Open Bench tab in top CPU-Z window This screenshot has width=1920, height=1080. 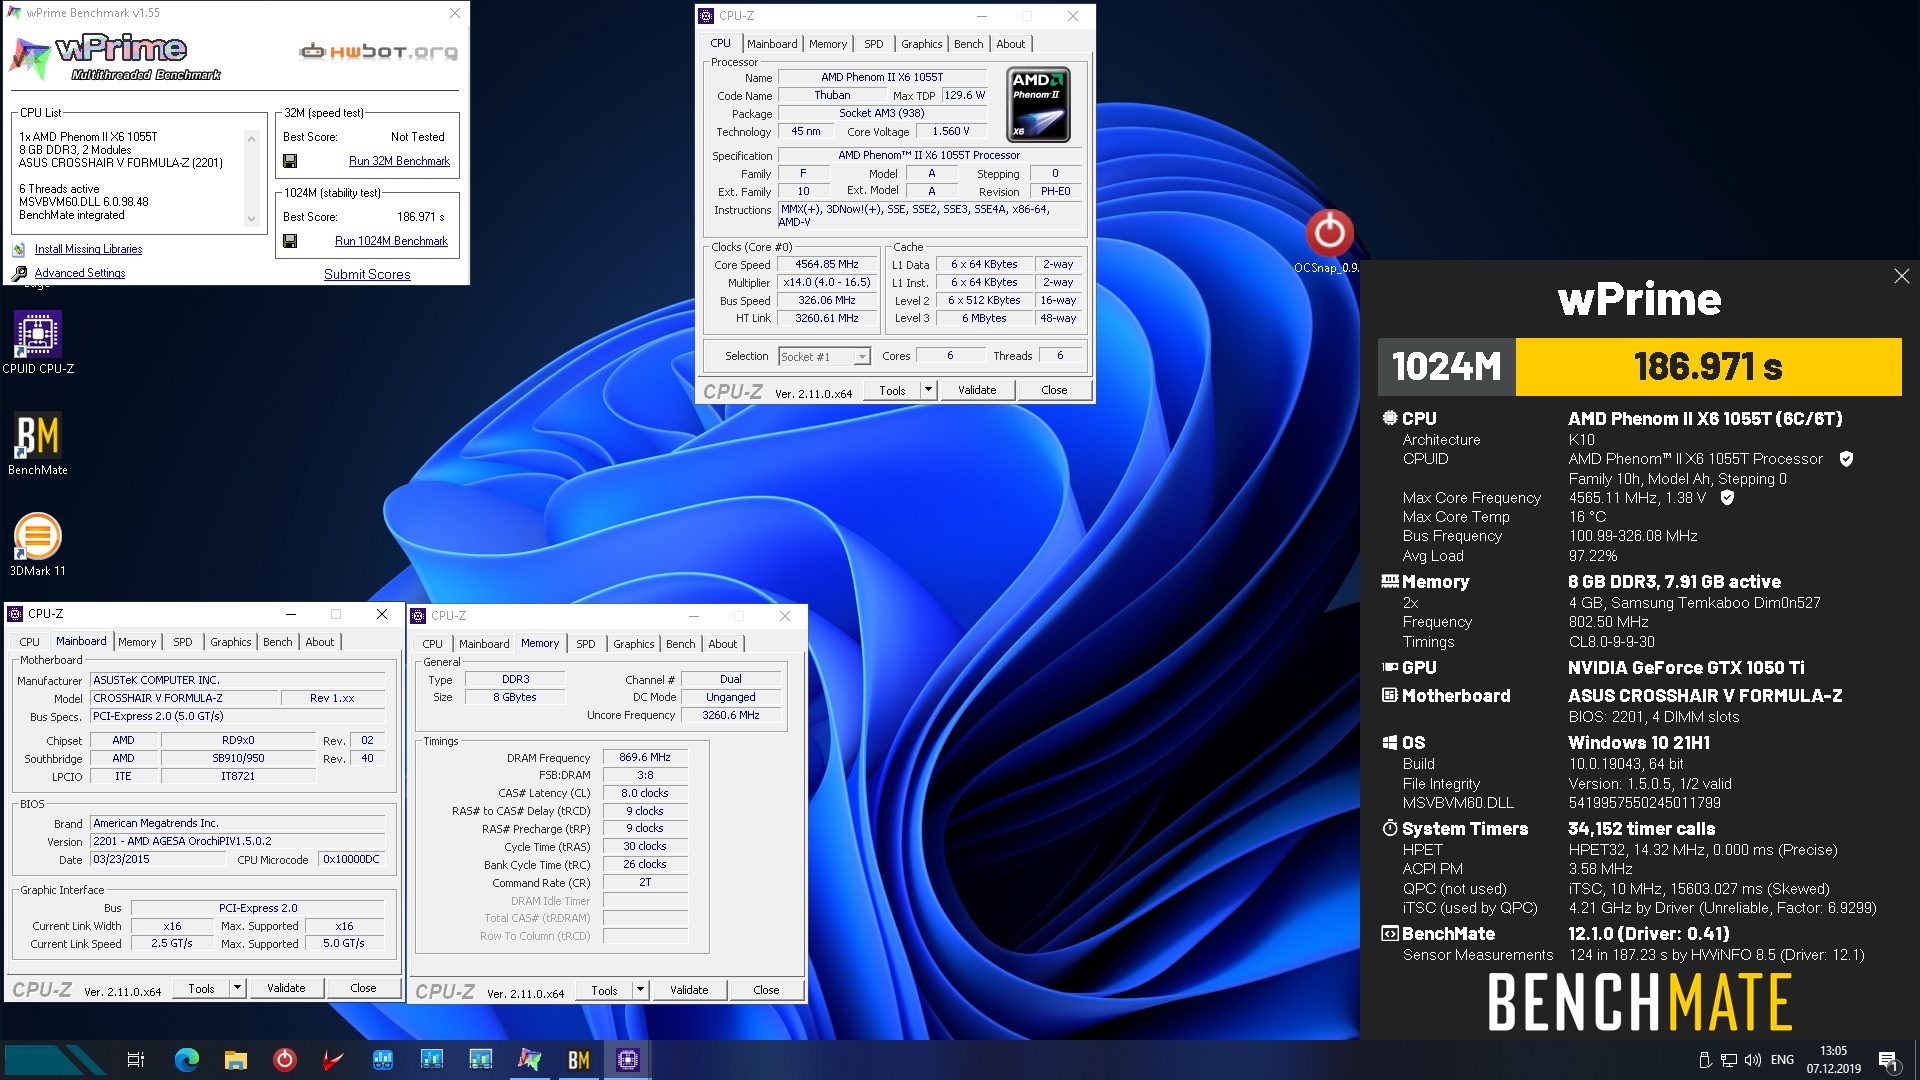pyautogui.click(x=968, y=44)
